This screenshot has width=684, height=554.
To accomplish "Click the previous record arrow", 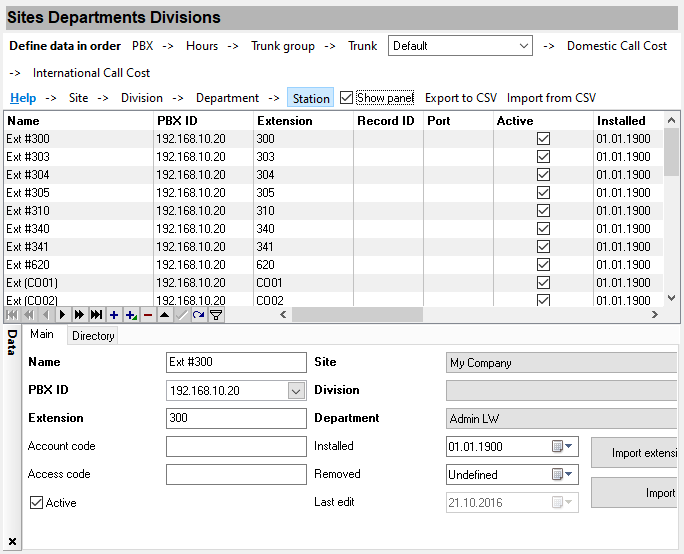I will [x=46, y=315].
